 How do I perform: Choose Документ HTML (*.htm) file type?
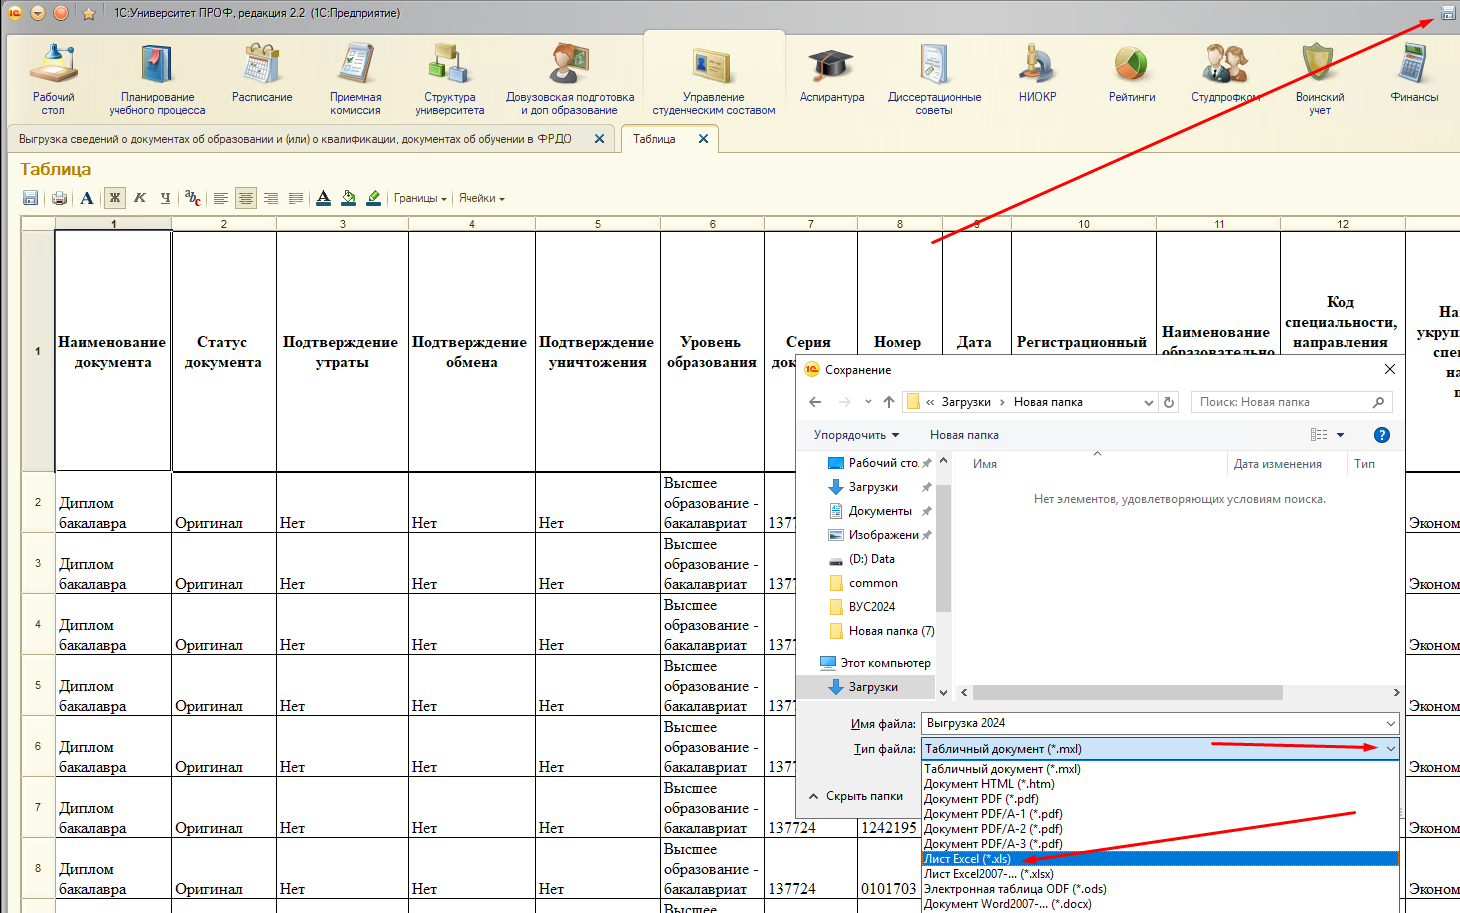(x=1159, y=784)
